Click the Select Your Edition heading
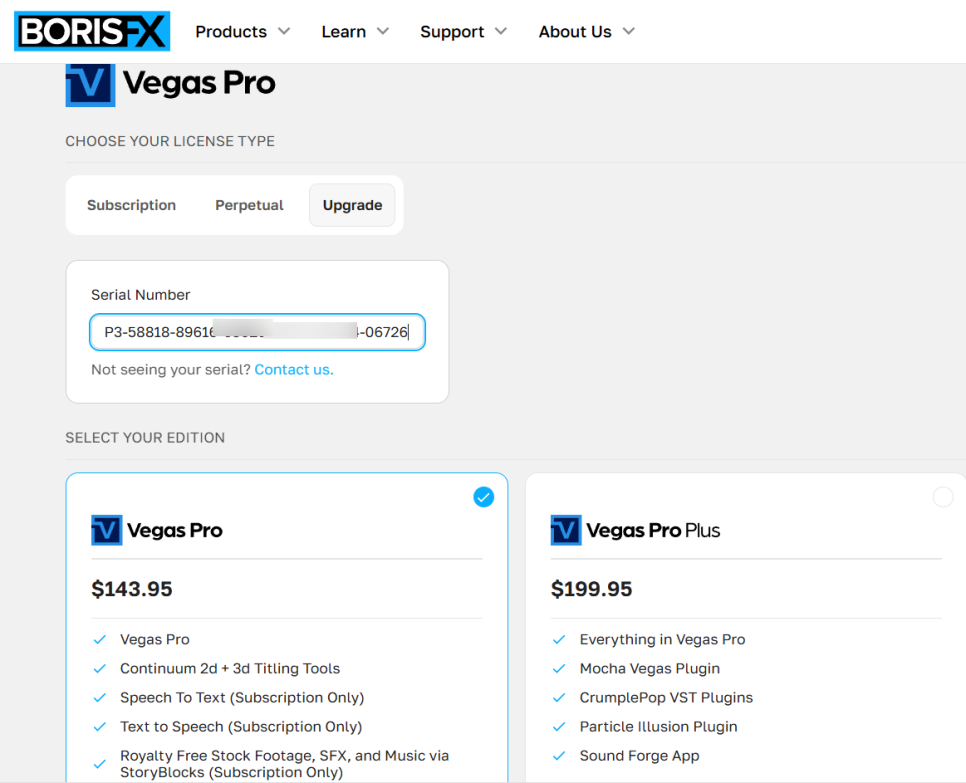This screenshot has height=783, width=966. pos(145,437)
